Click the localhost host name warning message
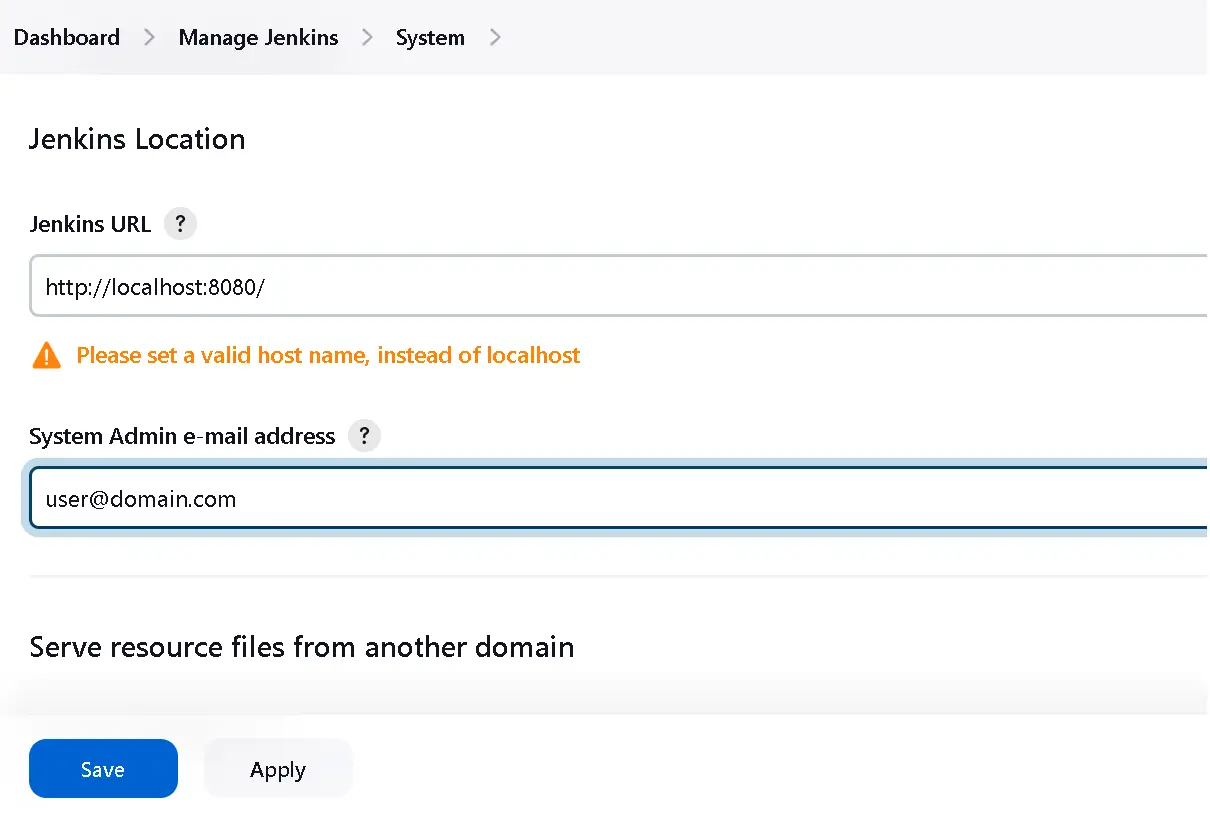Viewport: 1210px width, 813px height. (x=328, y=355)
